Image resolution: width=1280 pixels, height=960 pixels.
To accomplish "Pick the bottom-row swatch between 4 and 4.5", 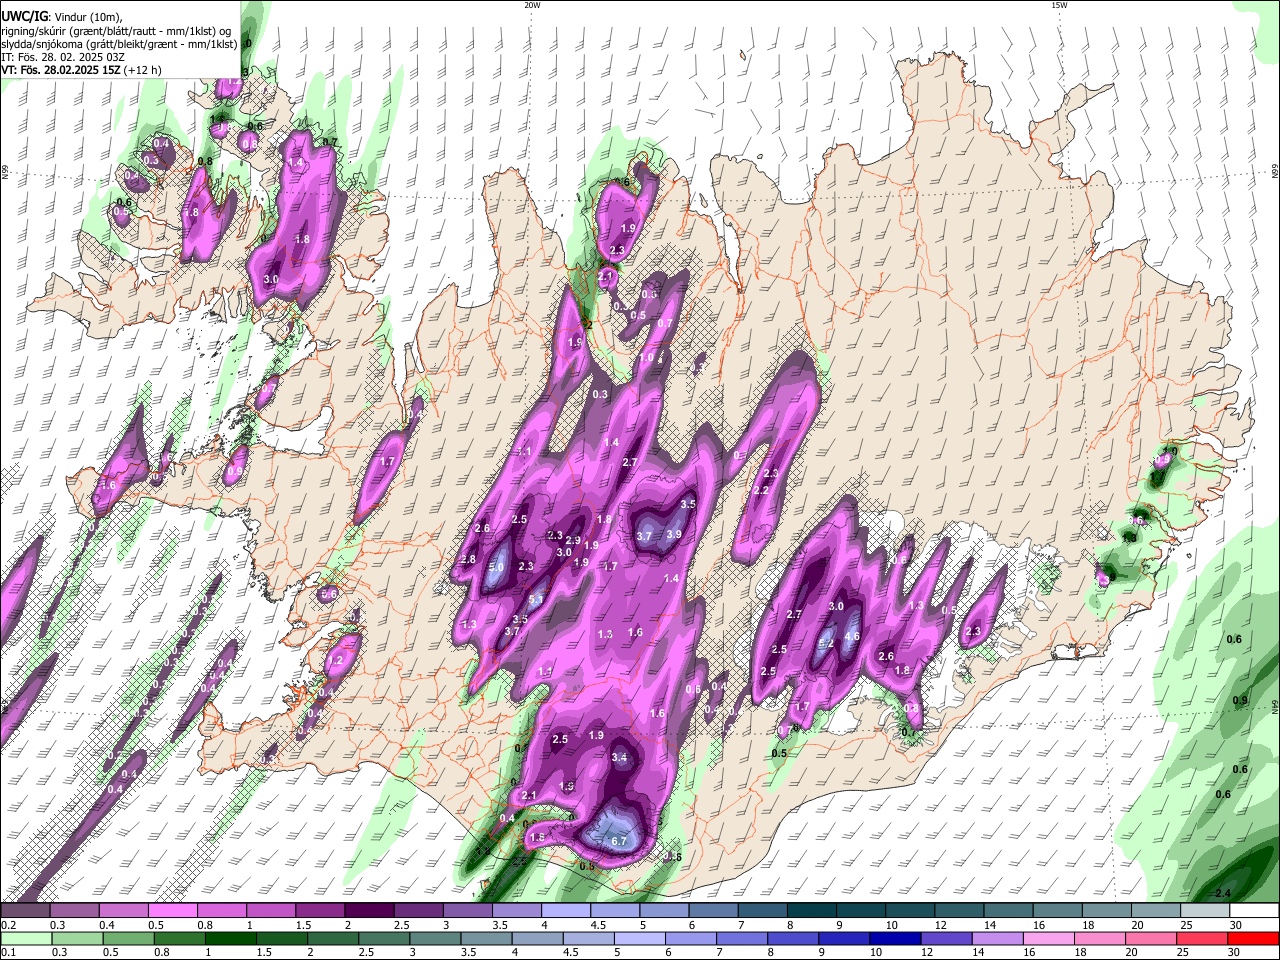I will [x=536, y=939].
